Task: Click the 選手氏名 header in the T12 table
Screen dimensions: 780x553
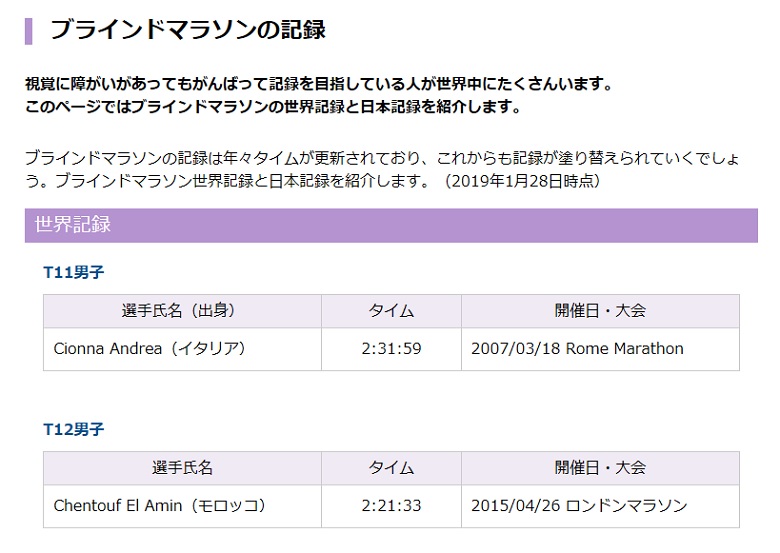Action: [183, 468]
